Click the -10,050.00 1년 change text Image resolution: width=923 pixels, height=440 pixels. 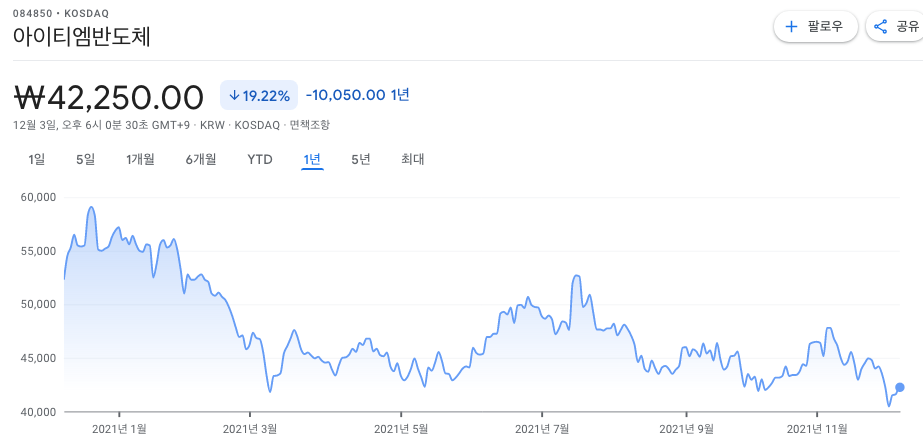tap(357, 95)
